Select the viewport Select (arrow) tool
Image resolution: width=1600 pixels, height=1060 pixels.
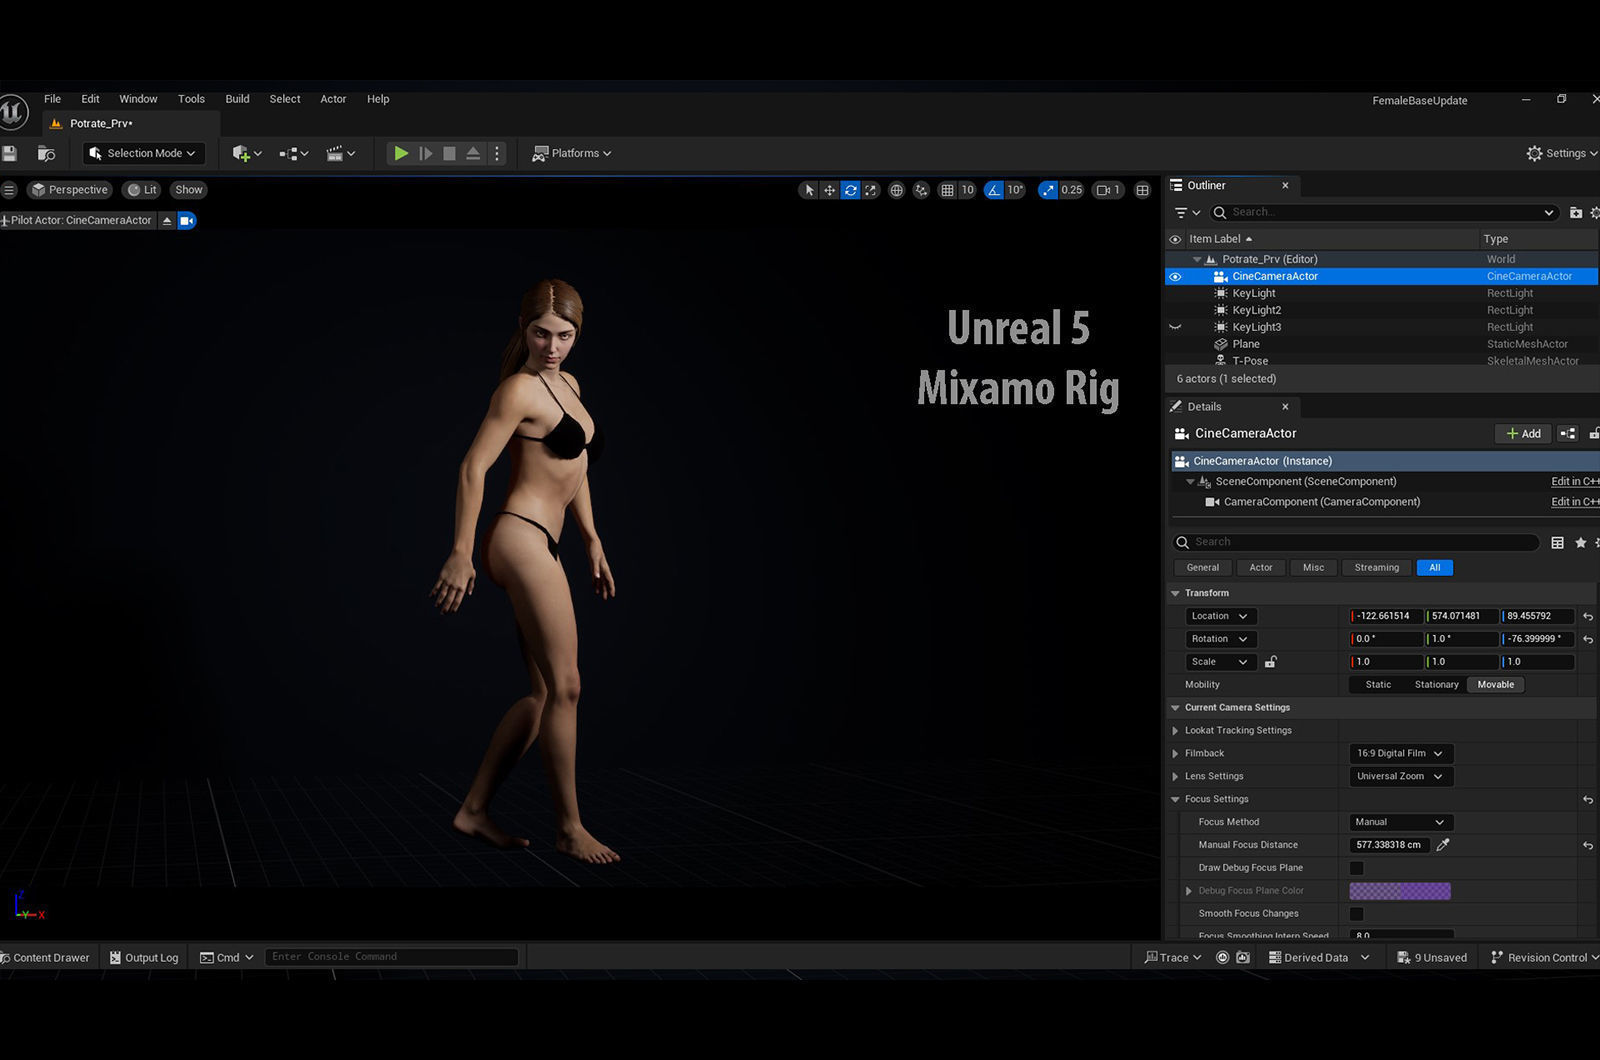[808, 190]
